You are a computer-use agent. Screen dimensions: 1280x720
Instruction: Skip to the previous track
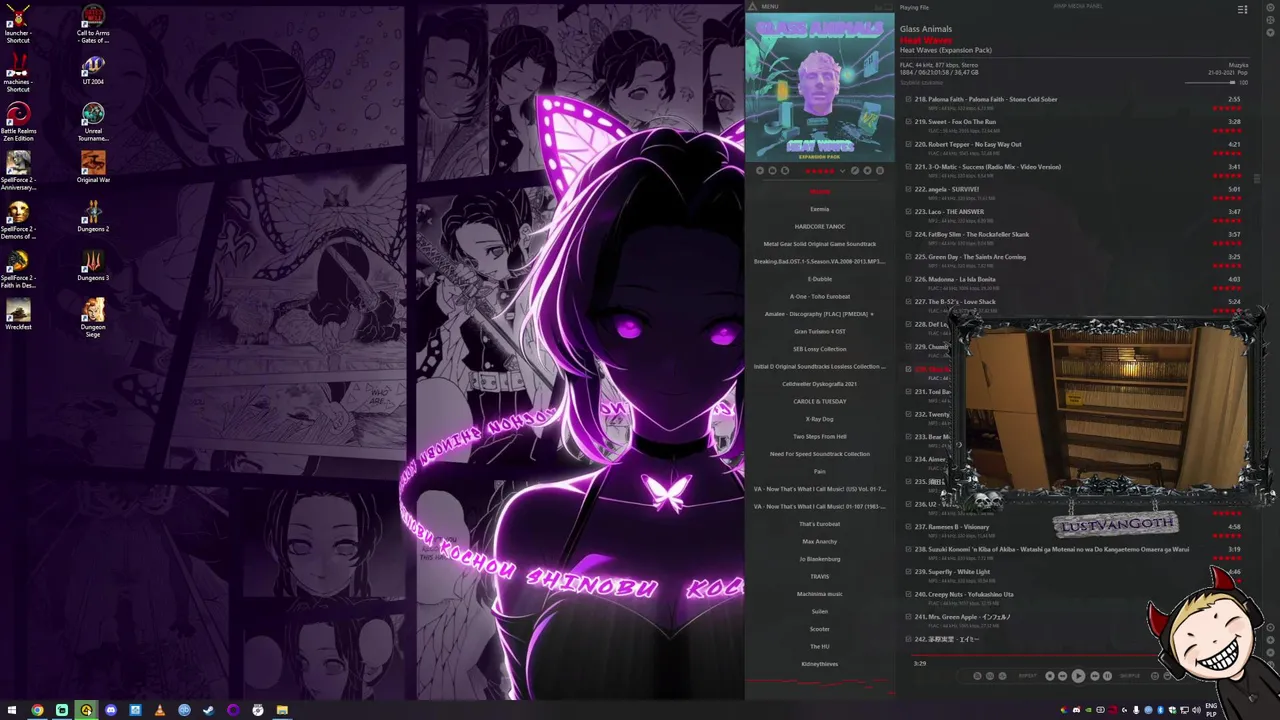coord(1062,676)
